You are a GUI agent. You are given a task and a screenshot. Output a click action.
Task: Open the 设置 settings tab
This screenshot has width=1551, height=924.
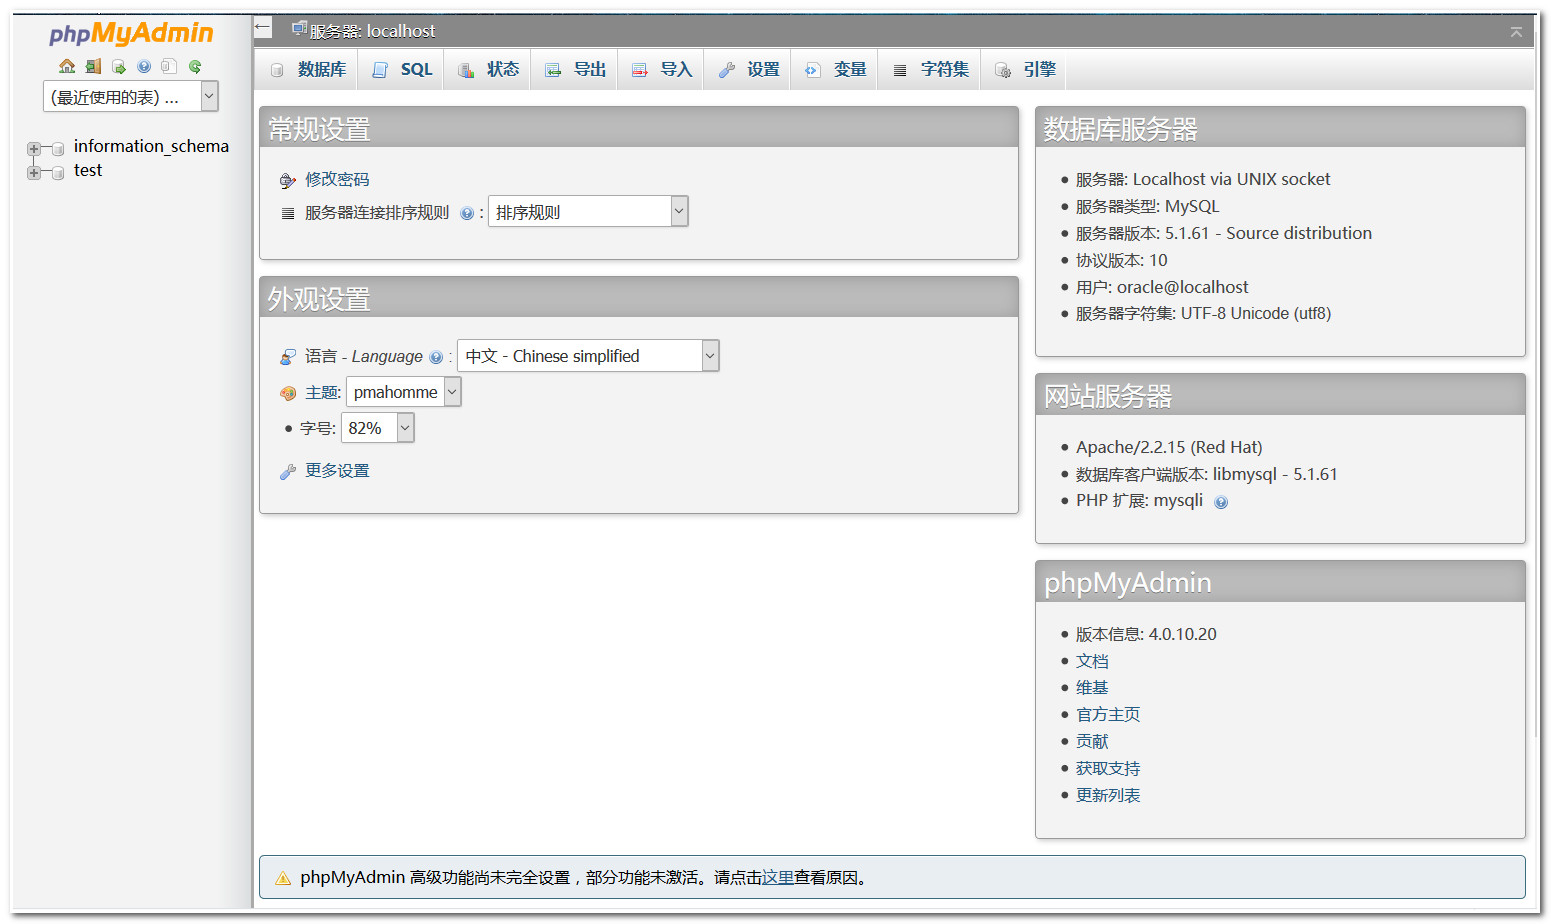[748, 69]
